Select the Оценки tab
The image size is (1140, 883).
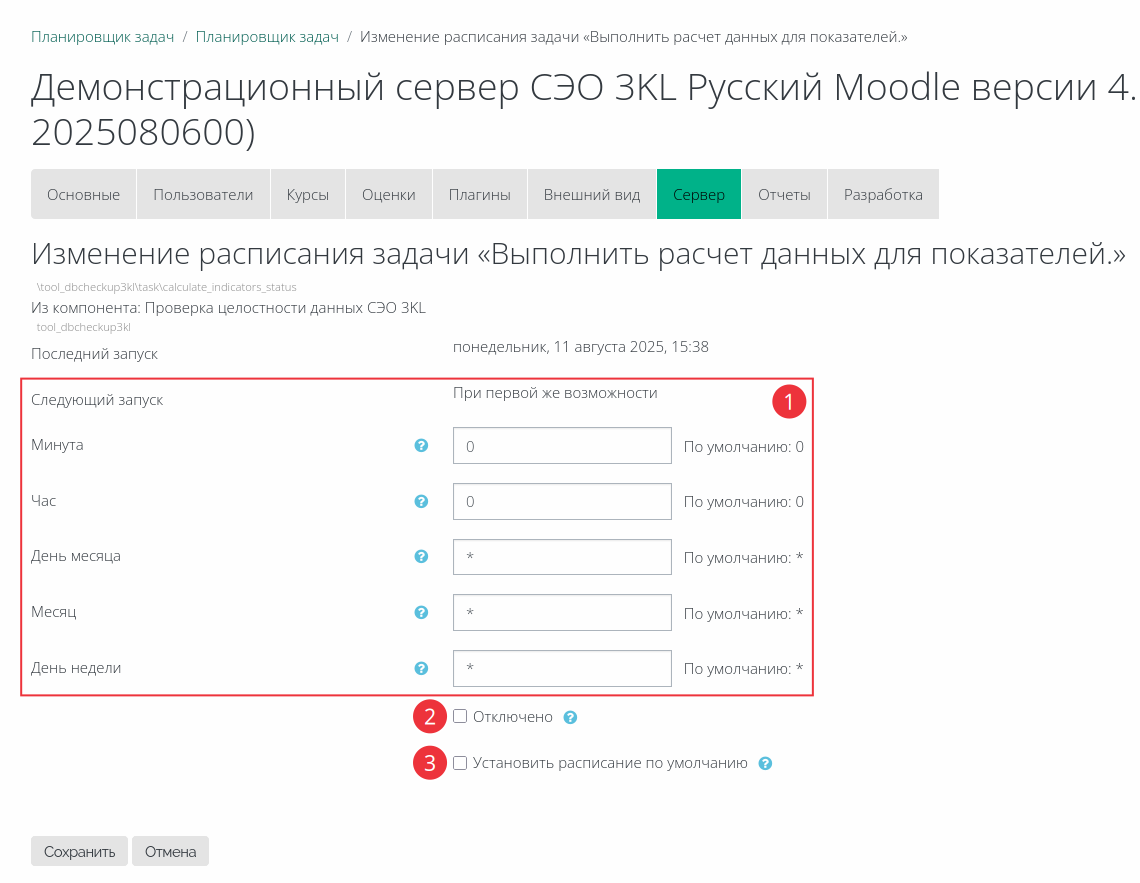pos(389,194)
